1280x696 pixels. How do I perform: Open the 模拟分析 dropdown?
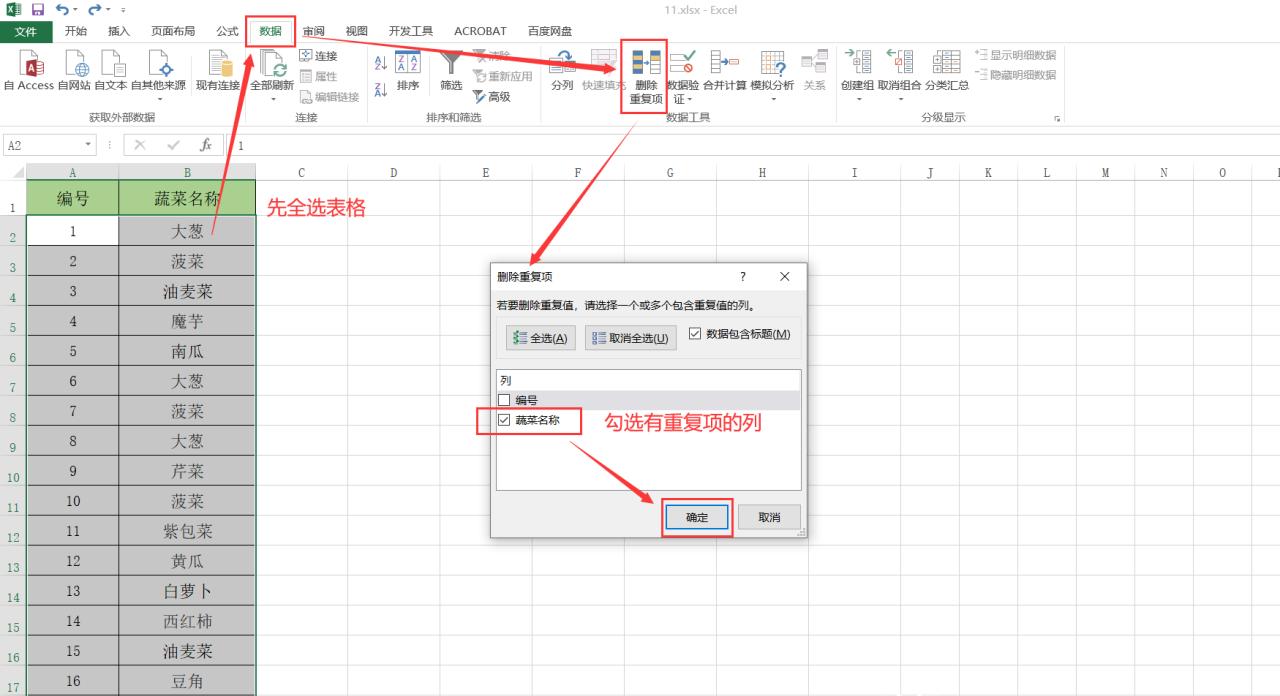click(772, 99)
